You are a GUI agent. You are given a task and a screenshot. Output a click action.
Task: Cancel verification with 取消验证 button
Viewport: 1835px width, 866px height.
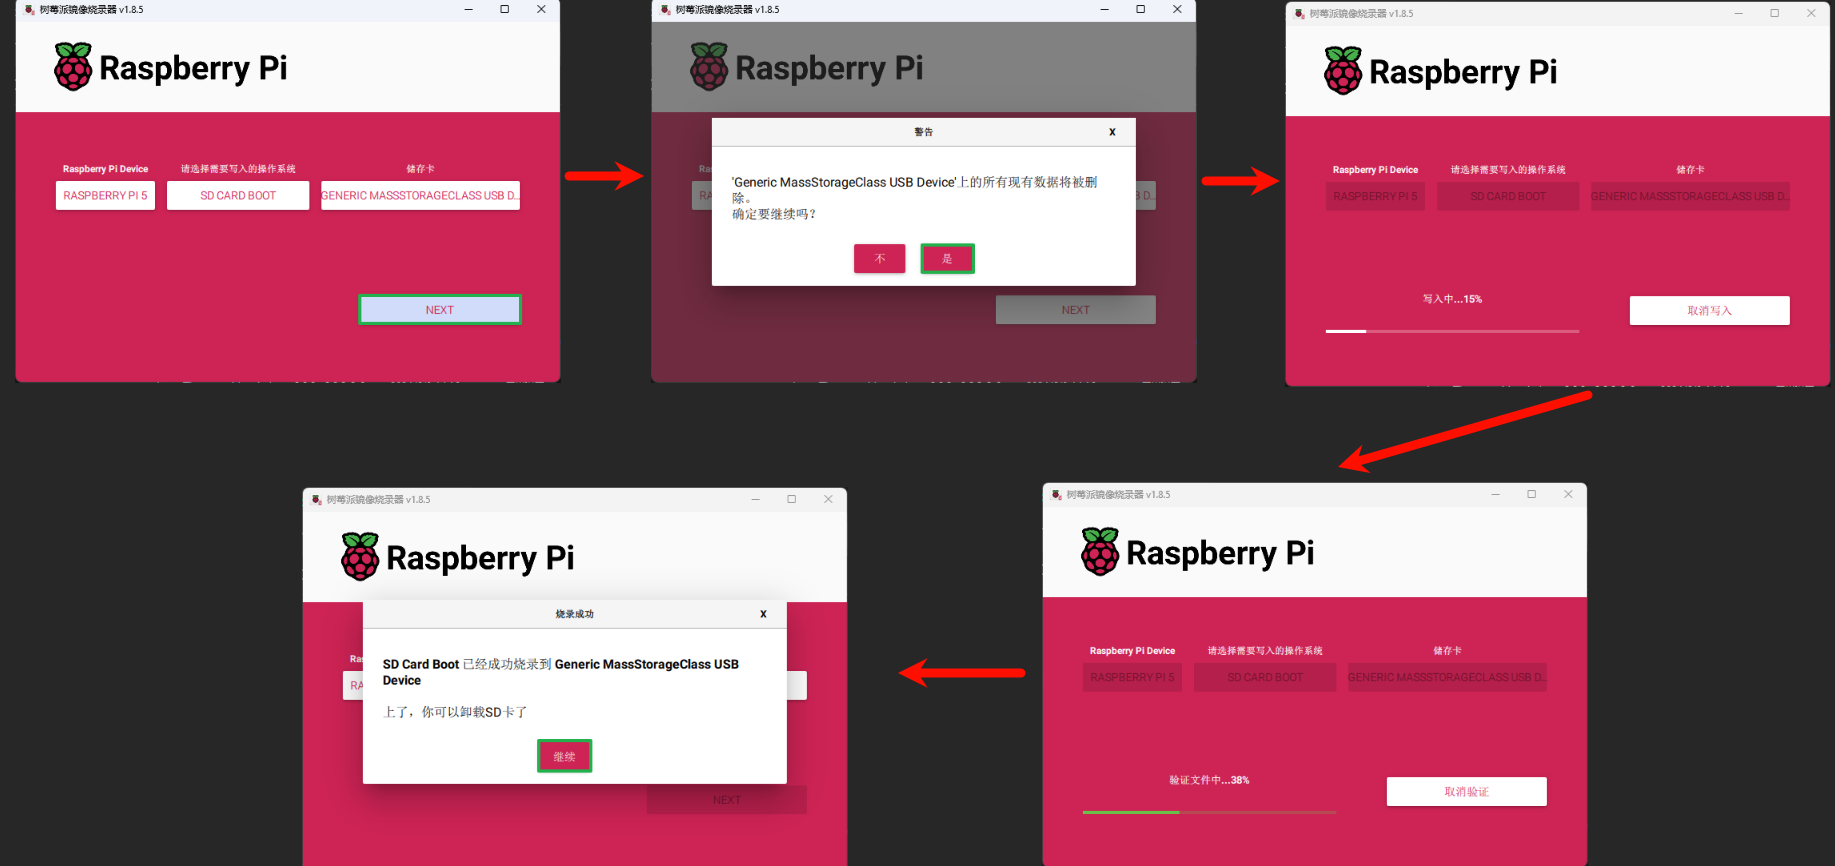pyautogui.click(x=1466, y=792)
